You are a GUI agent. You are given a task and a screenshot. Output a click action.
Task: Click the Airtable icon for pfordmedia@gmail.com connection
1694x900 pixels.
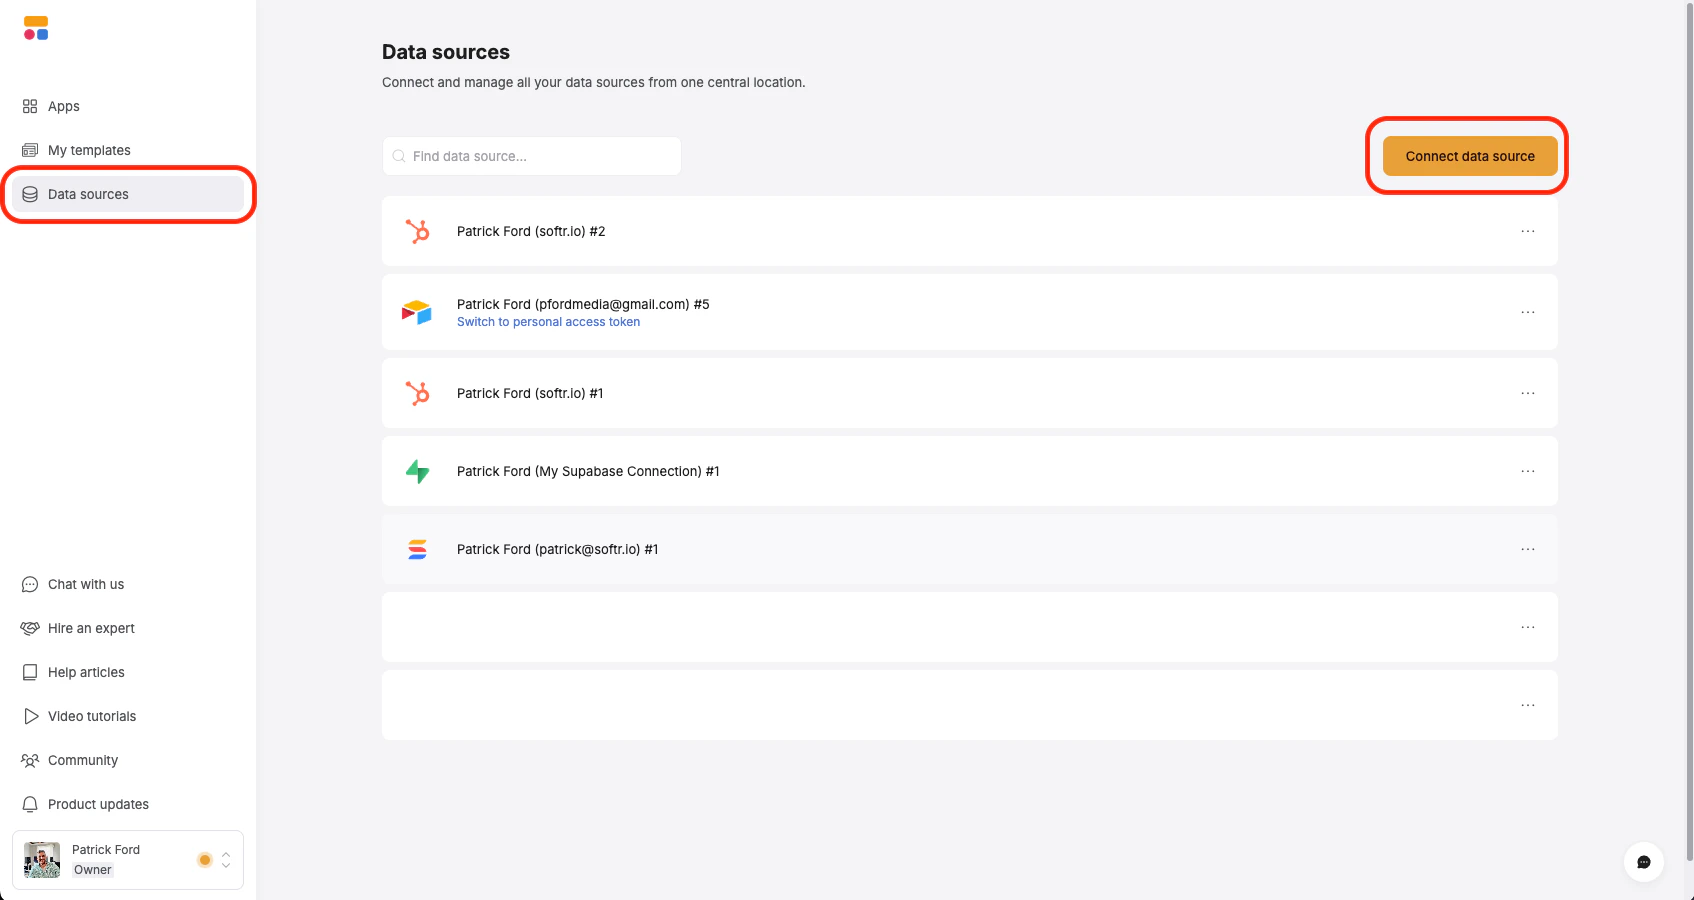[x=417, y=312]
